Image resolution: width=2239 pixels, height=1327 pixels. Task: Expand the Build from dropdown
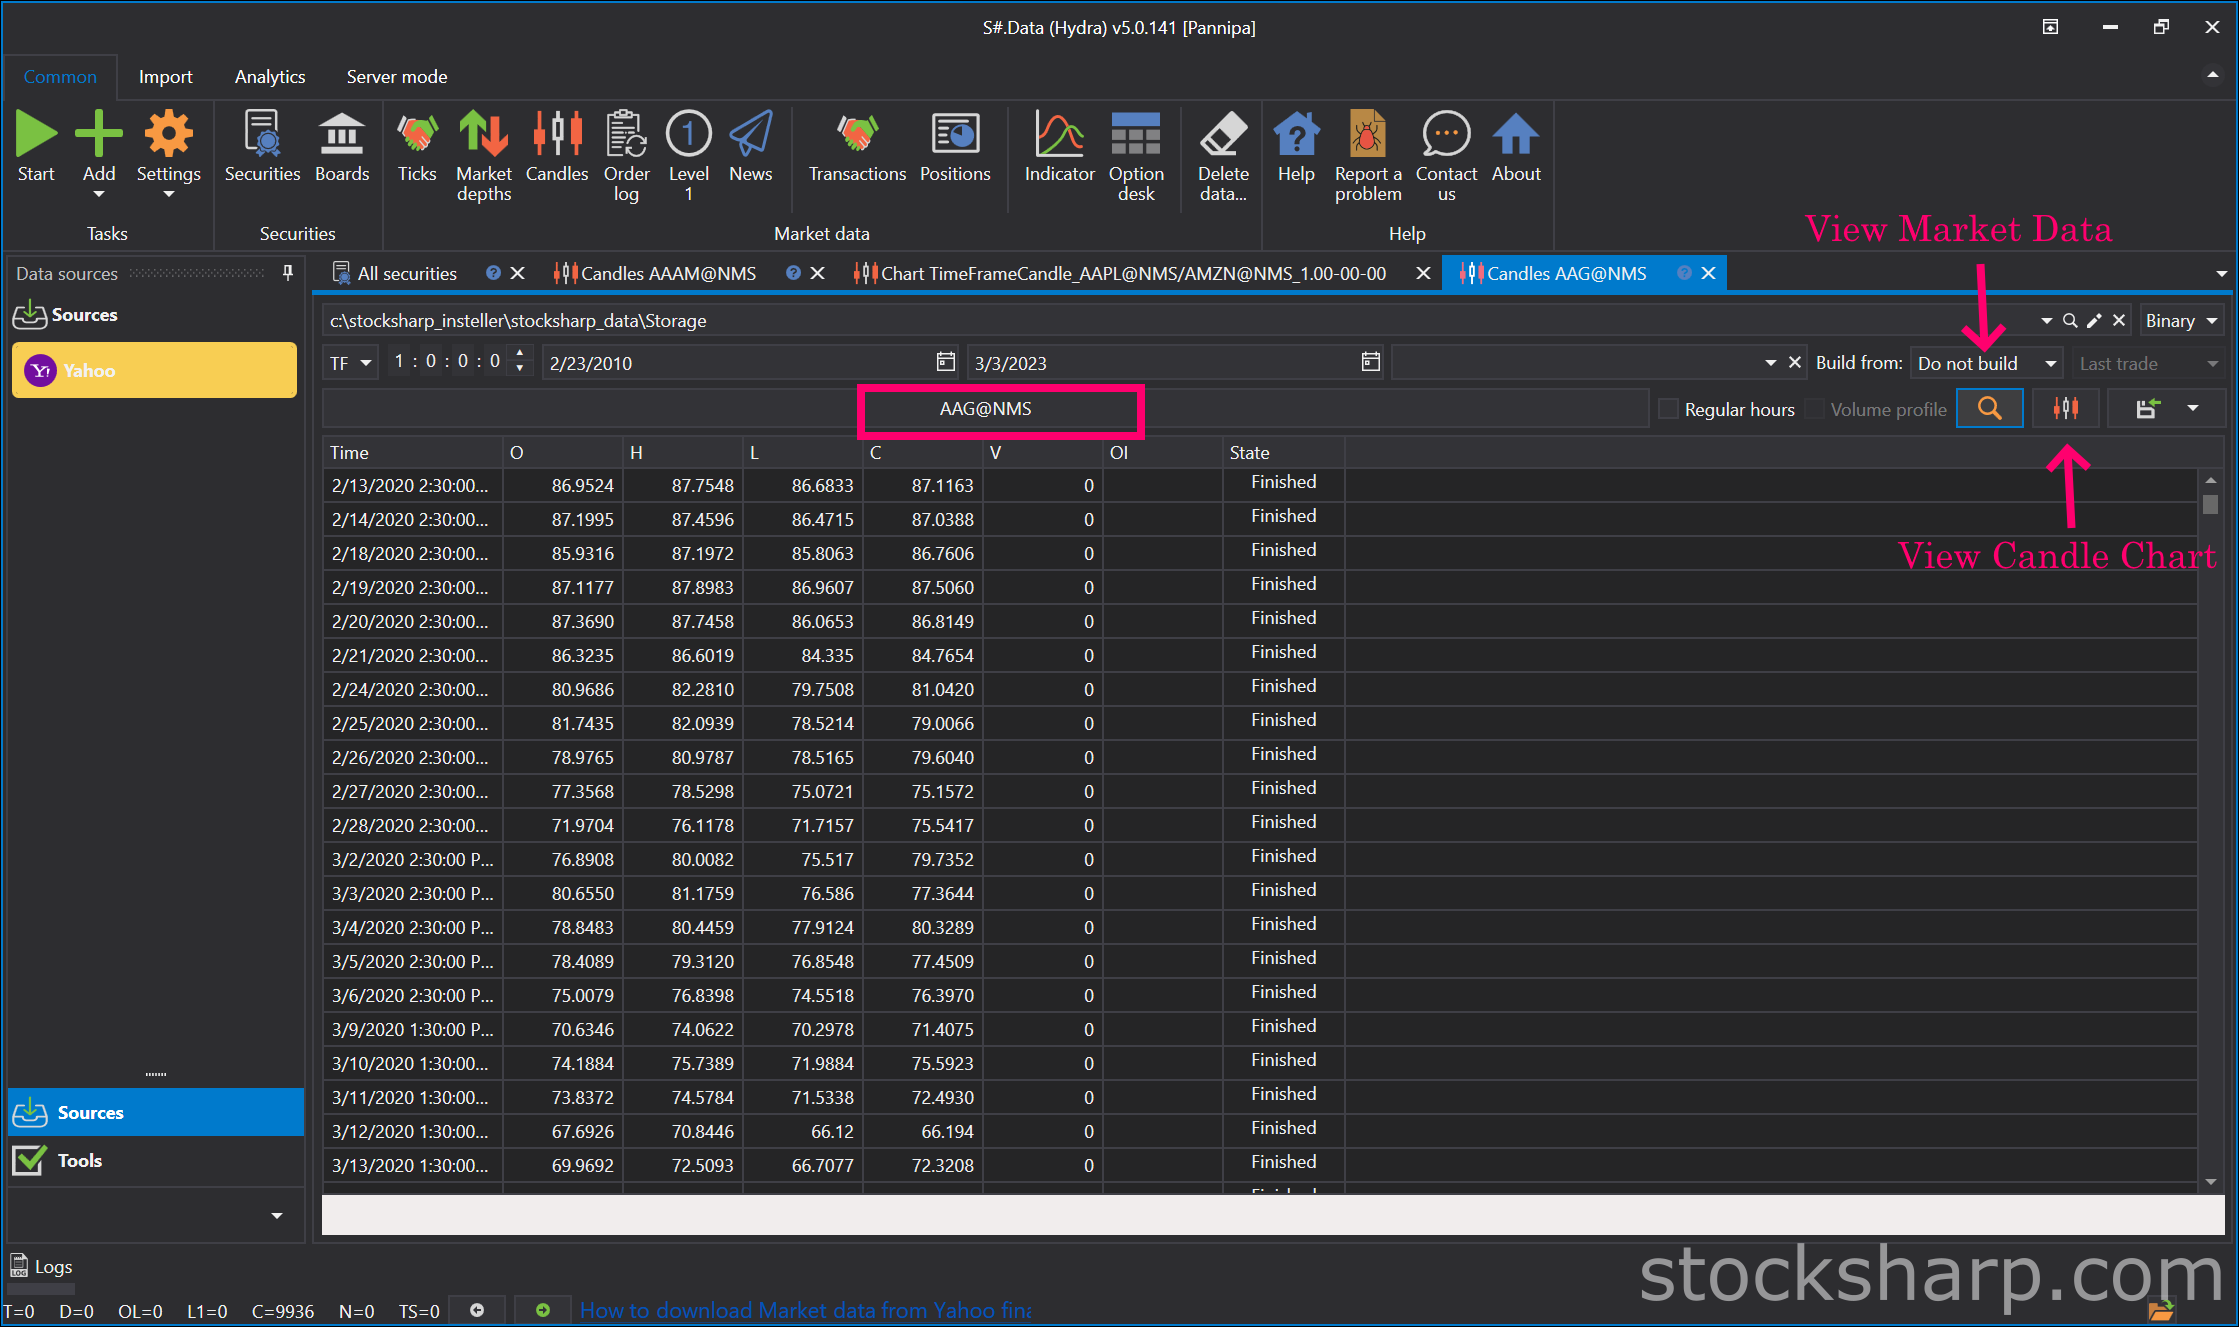pyautogui.click(x=1986, y=363)
